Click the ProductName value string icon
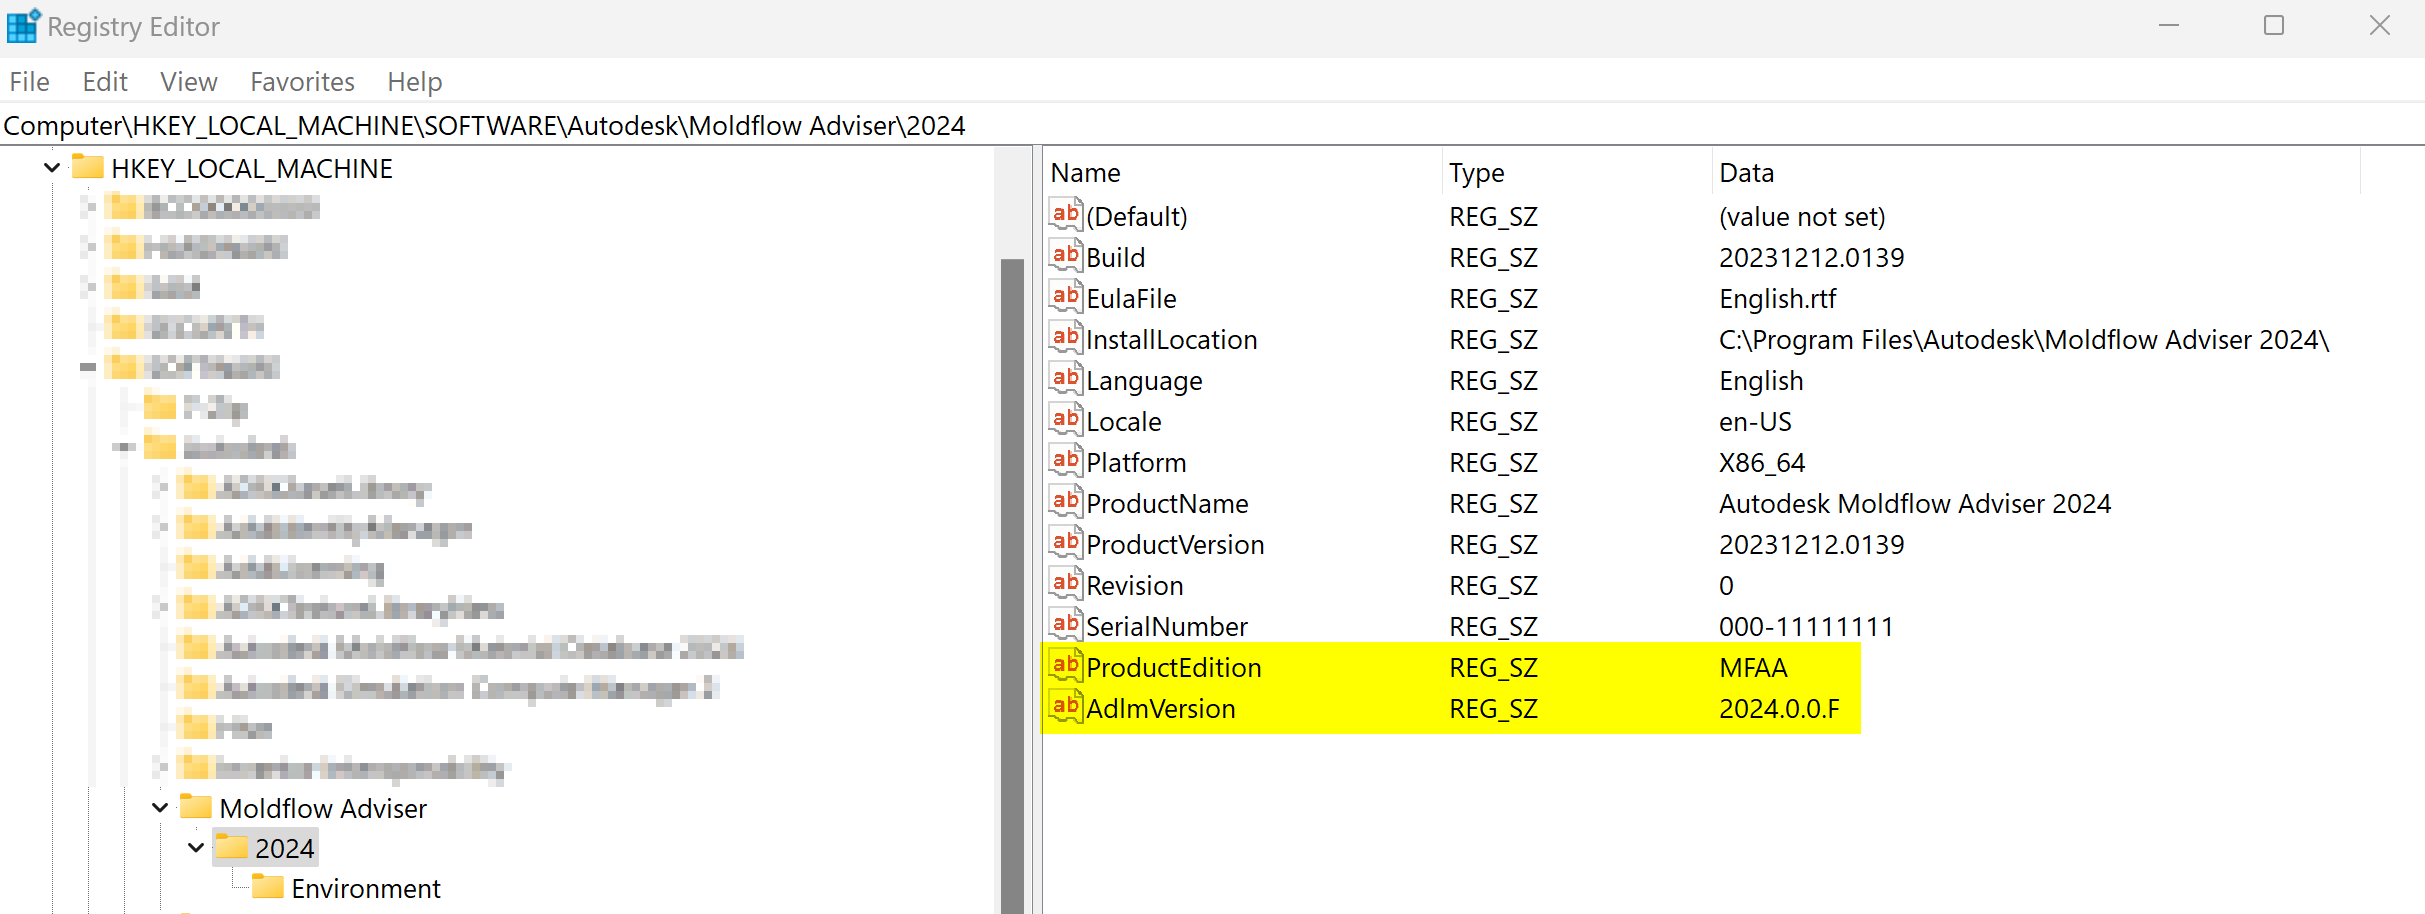 coord(1066,501)
